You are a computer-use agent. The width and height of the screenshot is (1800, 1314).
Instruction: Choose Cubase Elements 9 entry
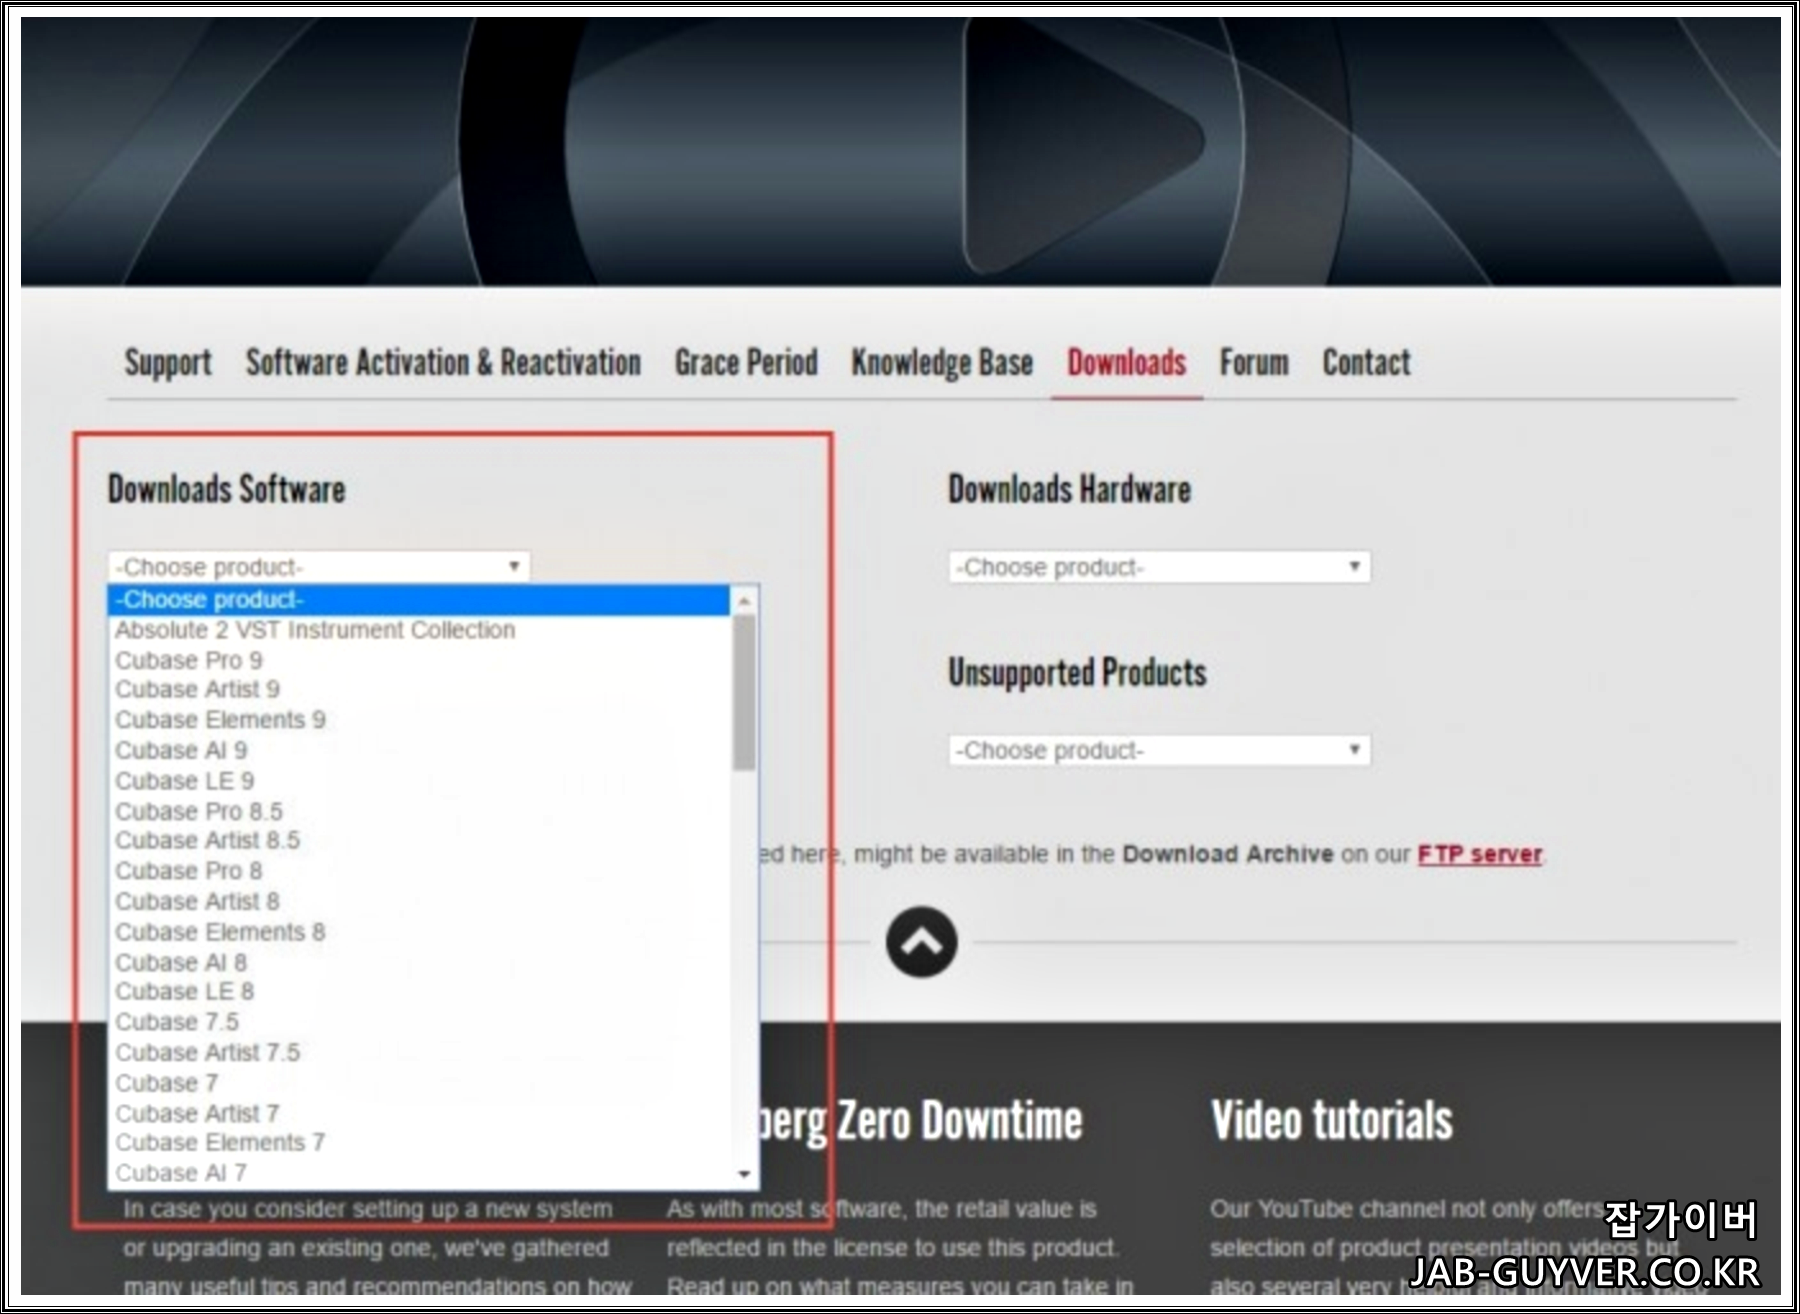click(419, 720)
